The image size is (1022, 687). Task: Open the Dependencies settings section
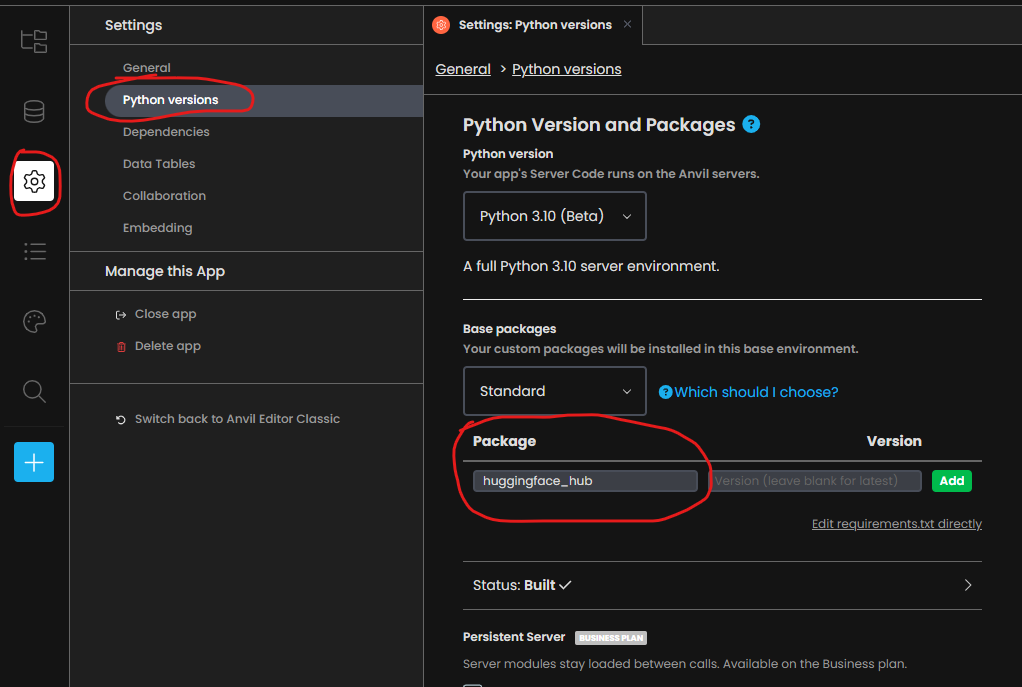pyautogui.click(x=166, y=131)
